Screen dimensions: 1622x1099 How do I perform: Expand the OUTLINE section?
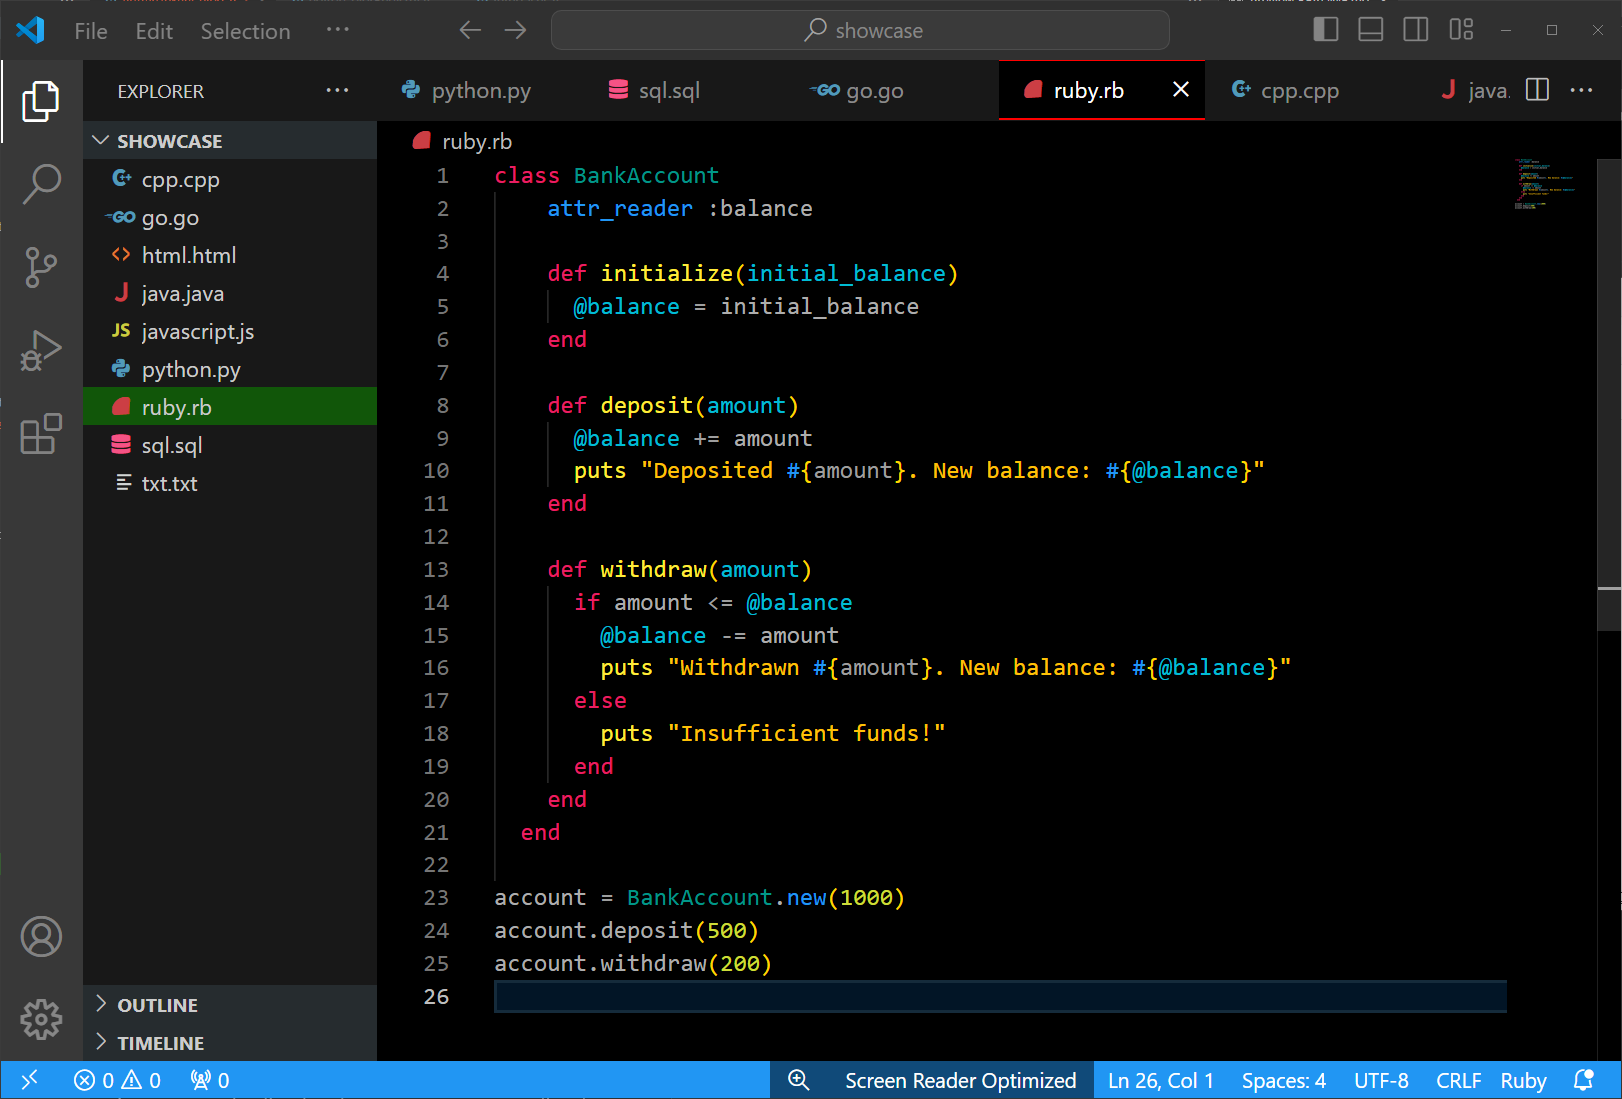230,1005
